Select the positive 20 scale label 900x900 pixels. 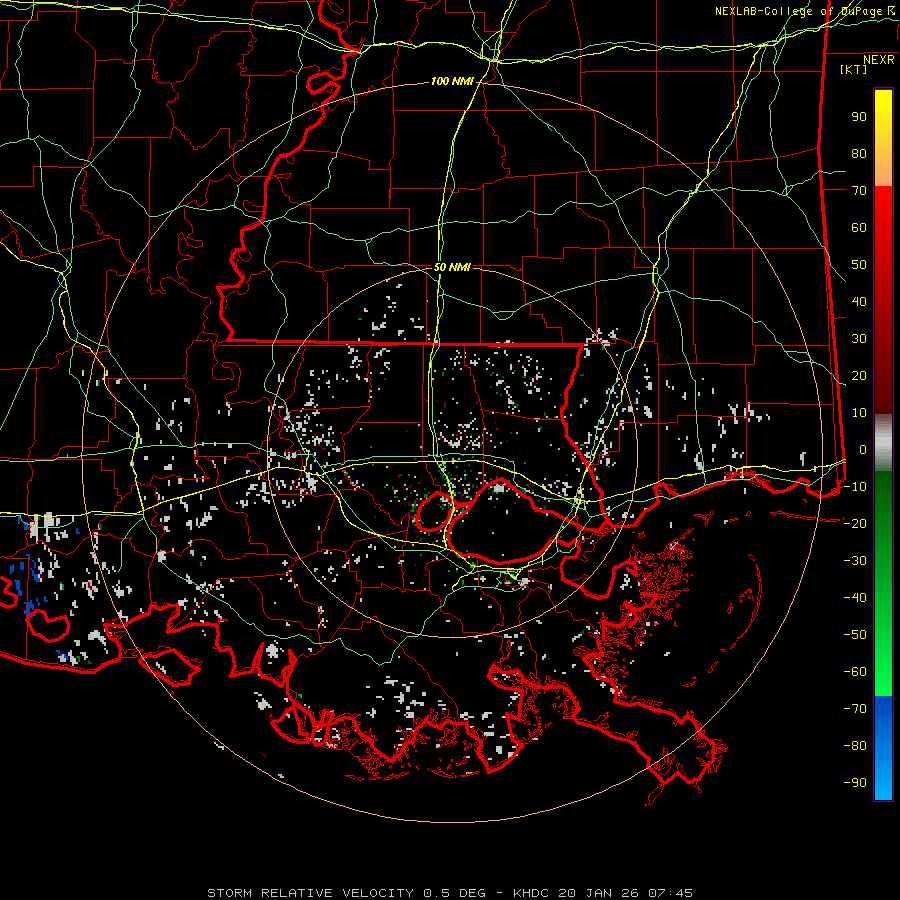(x=859, y=375)
